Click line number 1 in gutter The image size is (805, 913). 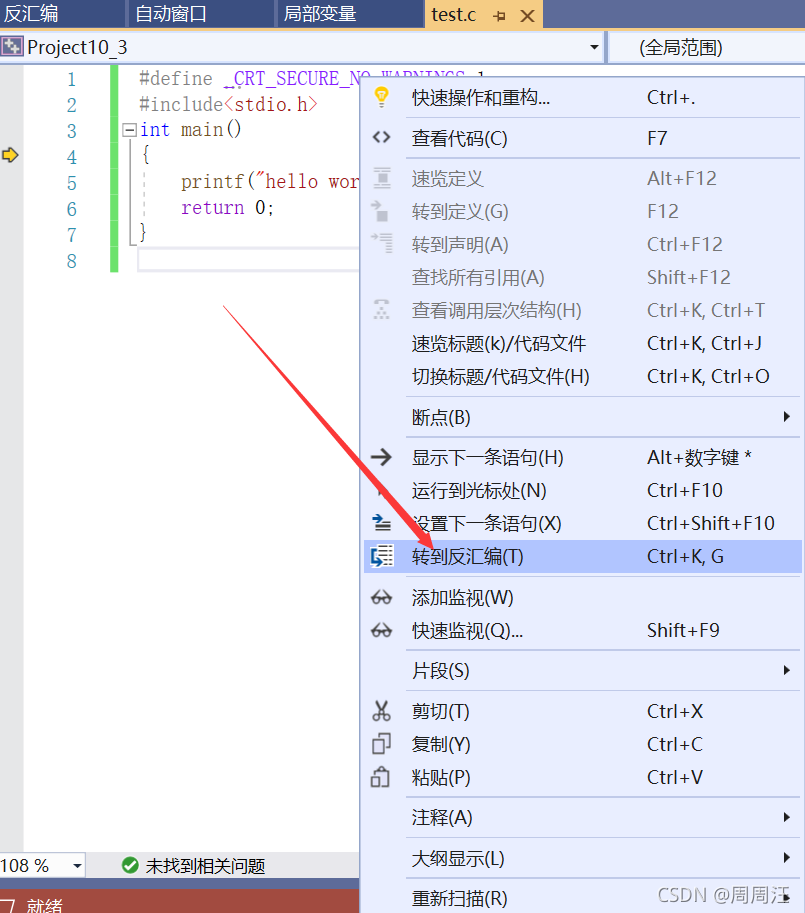tap(71, 79)
